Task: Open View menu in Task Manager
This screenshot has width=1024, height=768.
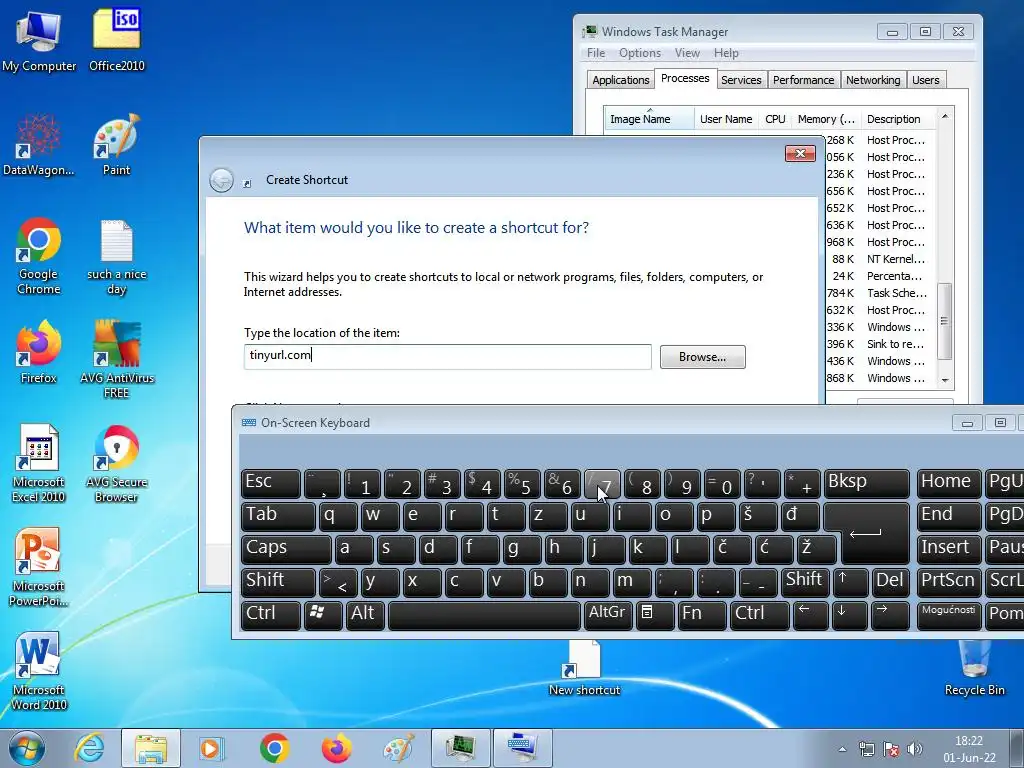Action: tap(687, 53)
